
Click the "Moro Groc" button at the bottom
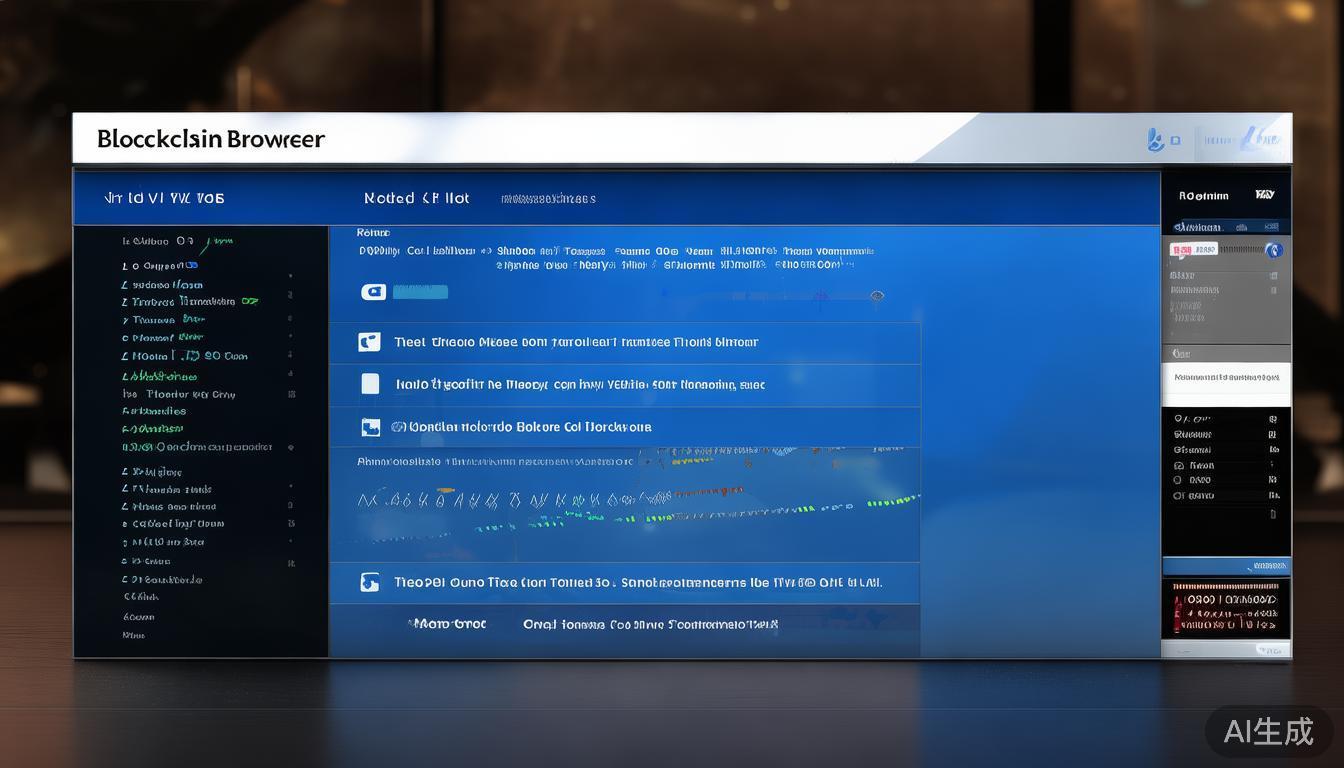pos(448,624)
